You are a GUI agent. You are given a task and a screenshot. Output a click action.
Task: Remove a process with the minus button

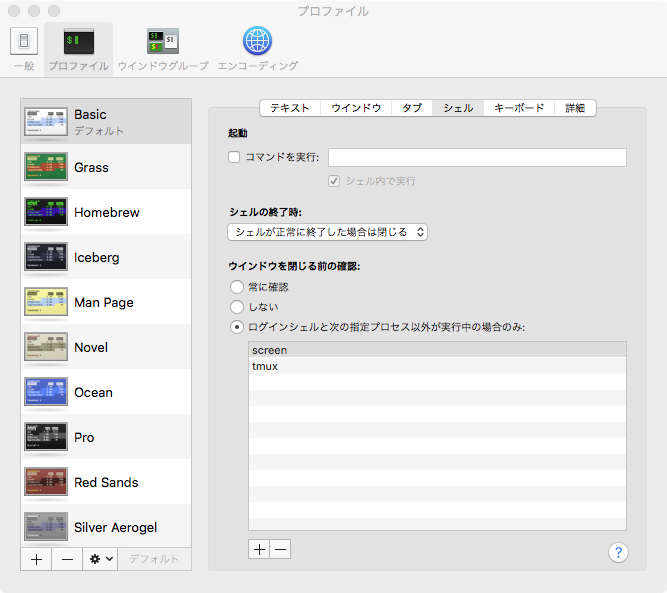point(280,549)
